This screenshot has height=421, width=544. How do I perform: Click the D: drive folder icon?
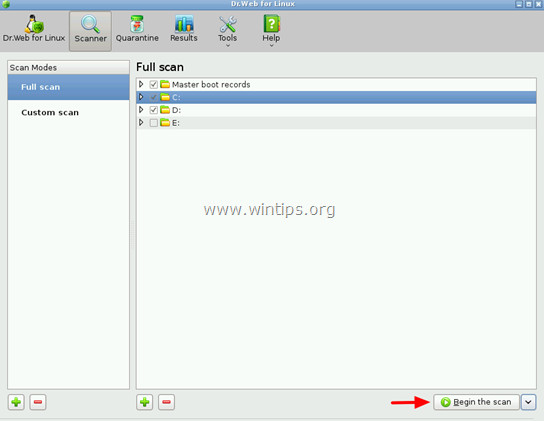pyautogui.click(x=165, y=110)
